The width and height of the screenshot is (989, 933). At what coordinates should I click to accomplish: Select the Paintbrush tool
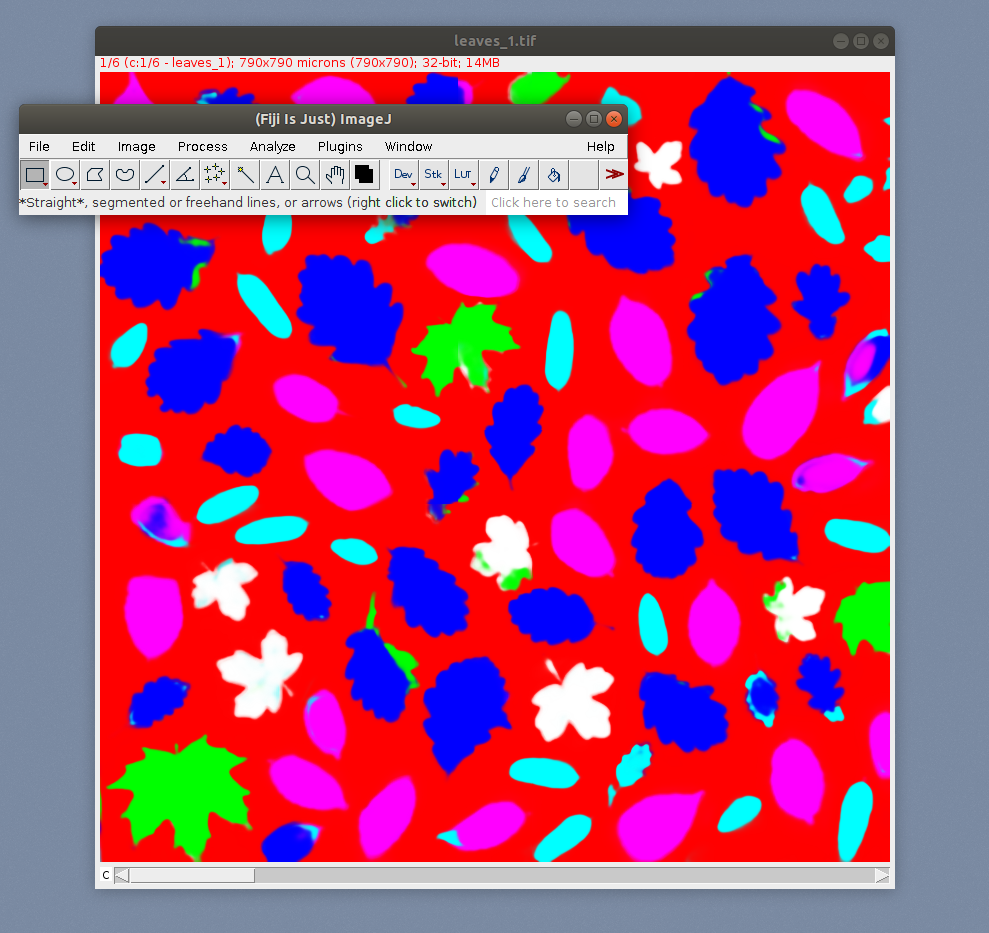click(523, 174)
